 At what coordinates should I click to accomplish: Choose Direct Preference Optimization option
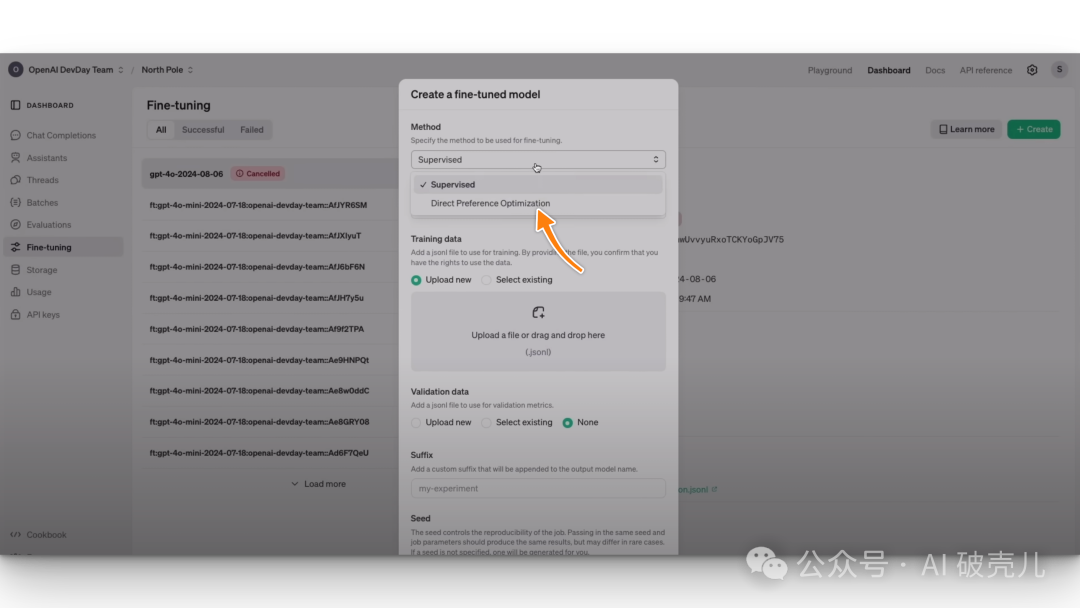490,203
